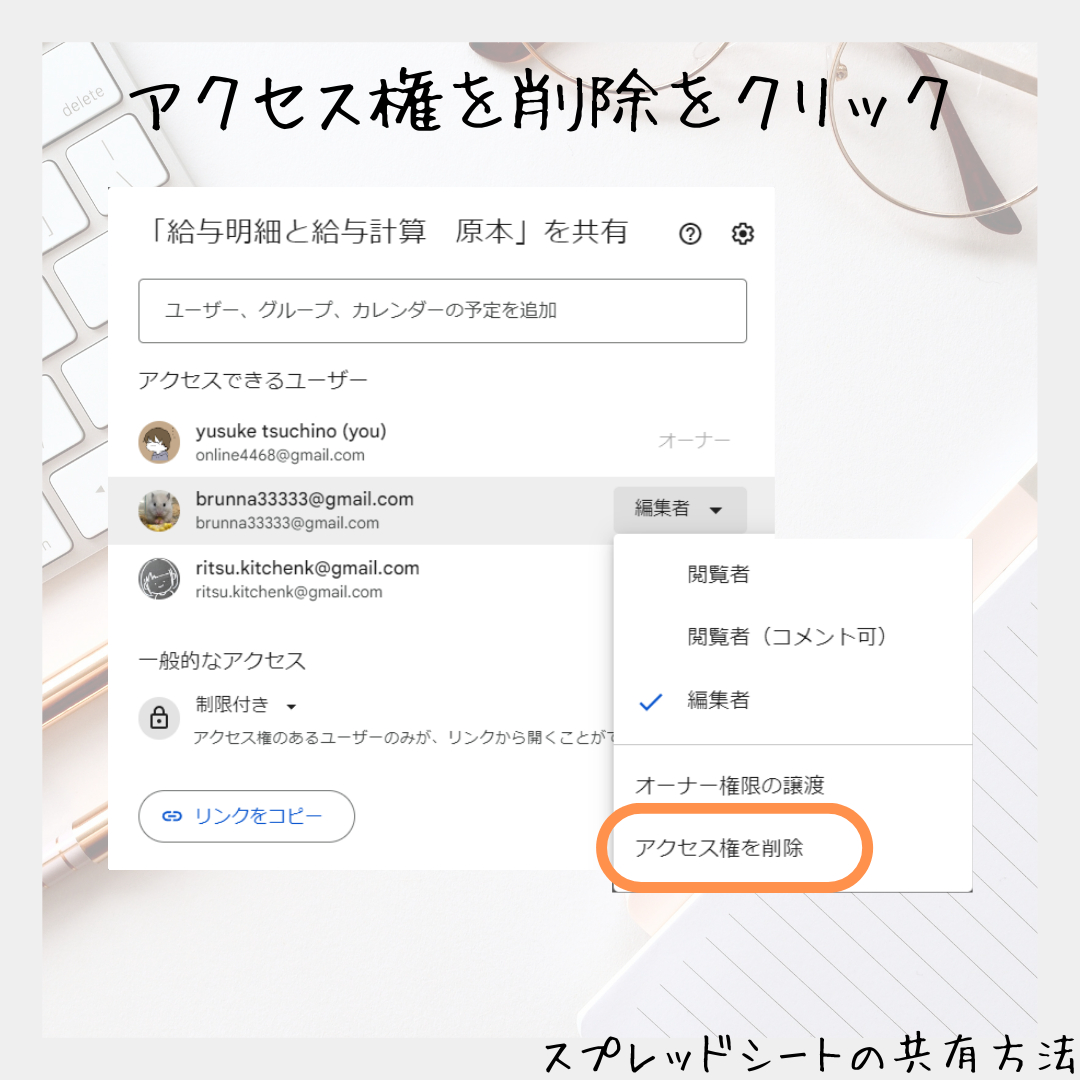
Task: Select オーナー権限の譲渡 menu entry
Action: pos(729,785)
